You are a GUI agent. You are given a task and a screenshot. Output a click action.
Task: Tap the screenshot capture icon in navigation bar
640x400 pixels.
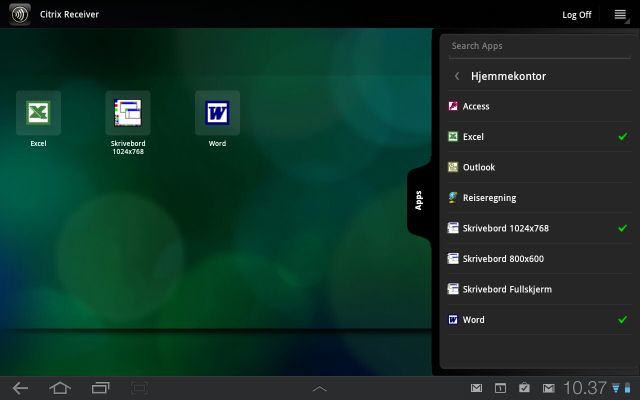click(x=139, y=387)
